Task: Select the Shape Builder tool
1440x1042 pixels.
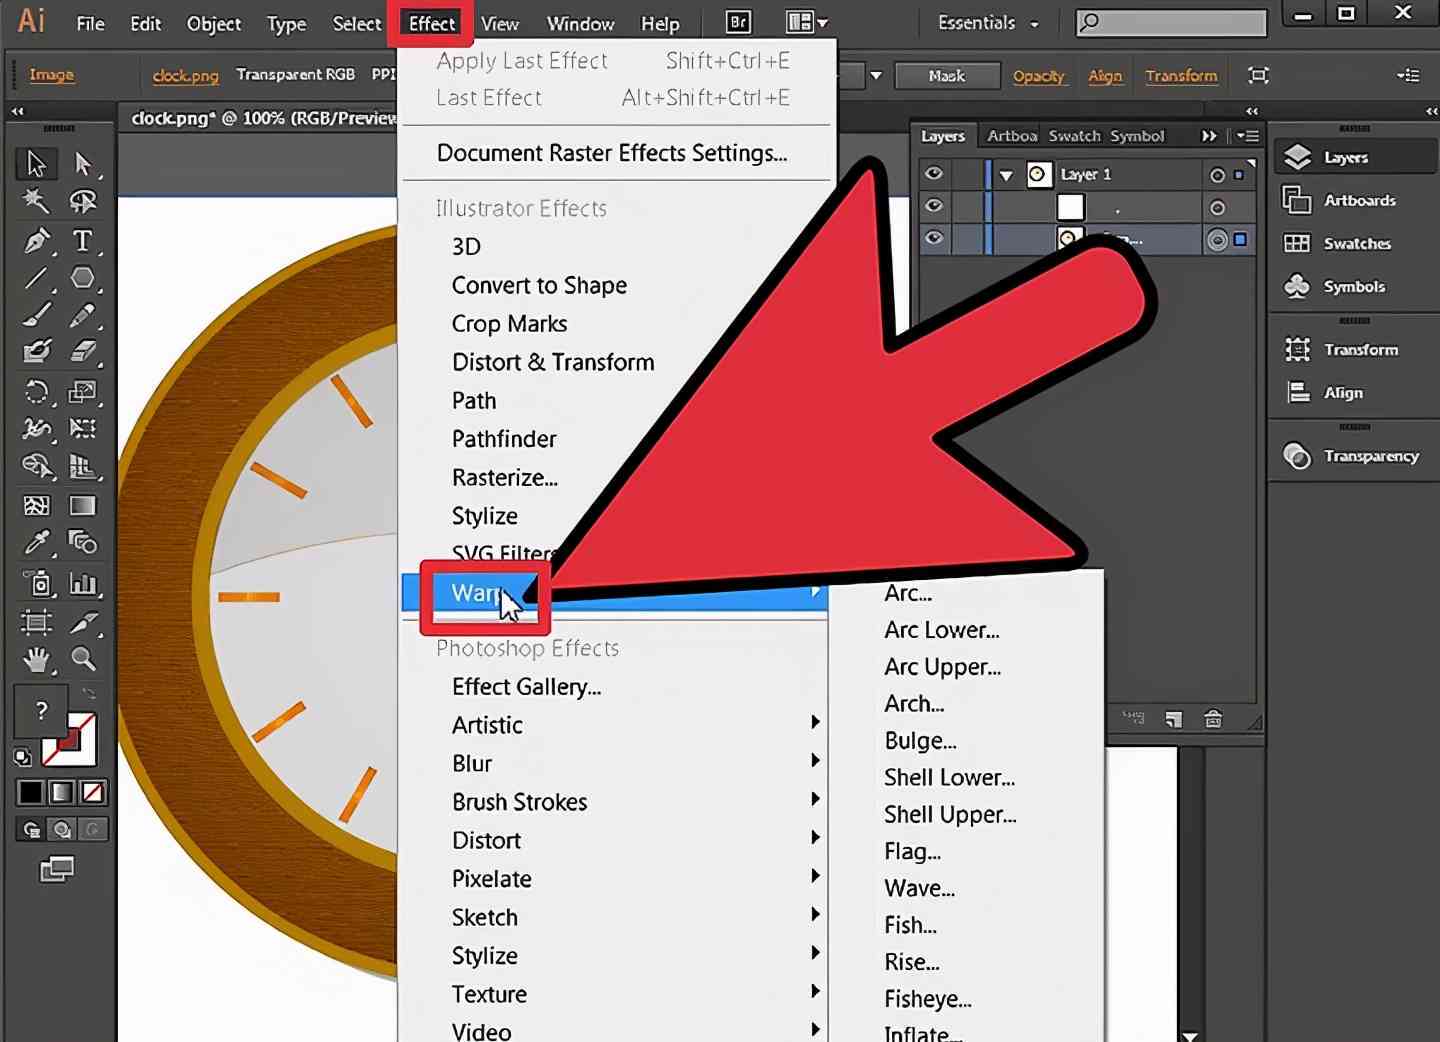Action: click(x=36, y=466)
